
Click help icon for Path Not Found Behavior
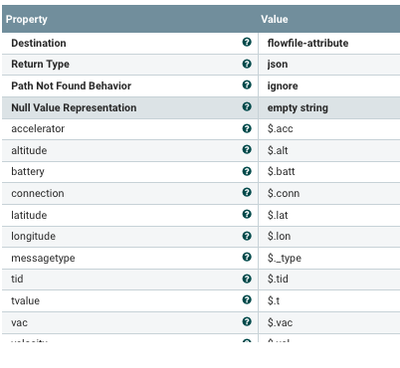[247, 85]
